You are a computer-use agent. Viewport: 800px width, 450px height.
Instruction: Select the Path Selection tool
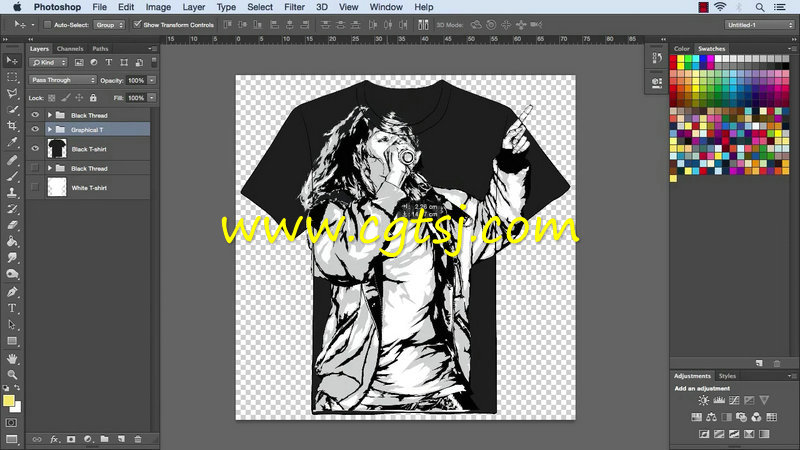[x=12, y=324]
